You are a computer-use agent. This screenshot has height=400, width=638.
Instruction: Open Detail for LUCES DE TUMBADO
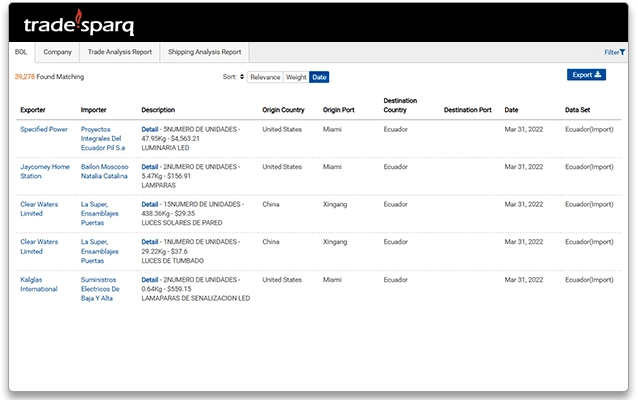pyautogui.click(x=150, y=241)
